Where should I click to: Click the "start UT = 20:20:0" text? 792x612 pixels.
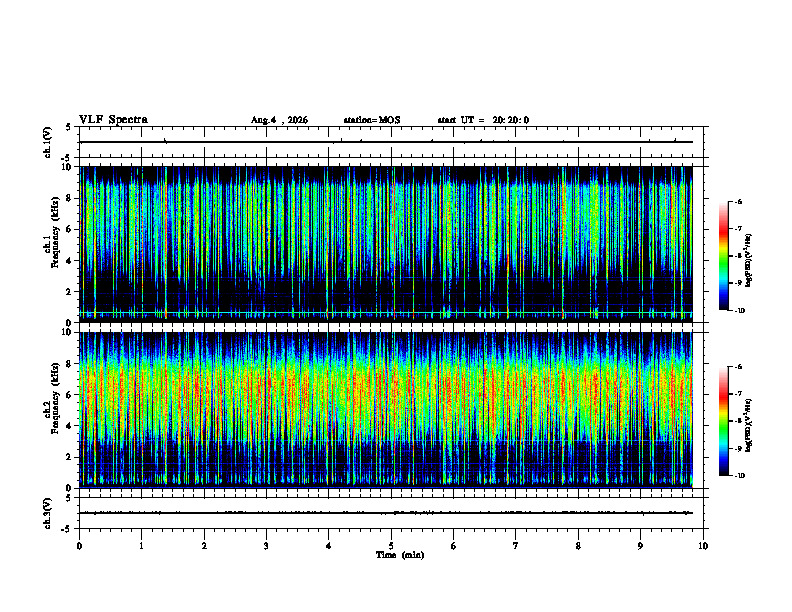(x=483, y=120)
